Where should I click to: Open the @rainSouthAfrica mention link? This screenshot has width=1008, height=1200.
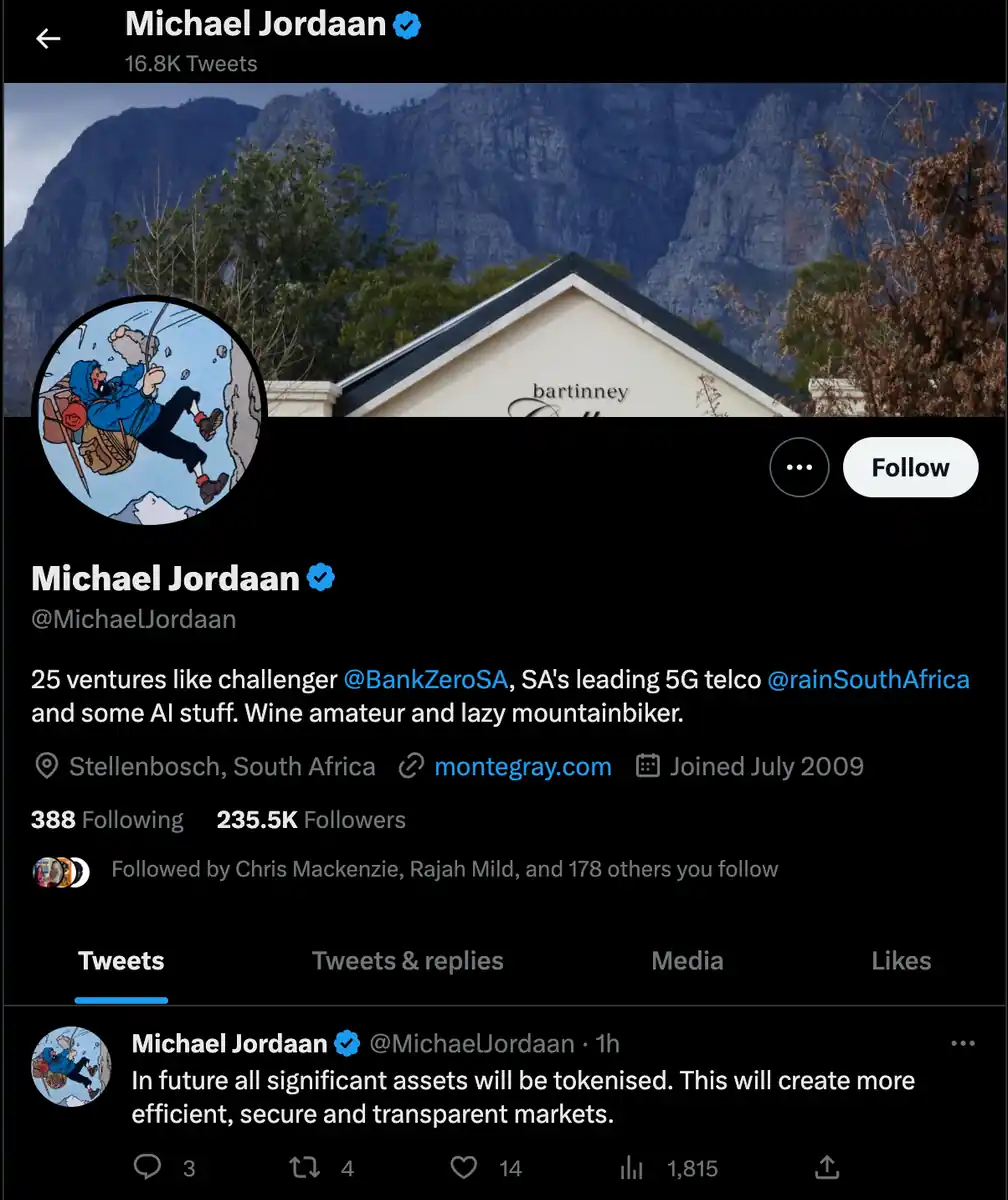click(868, 680)
